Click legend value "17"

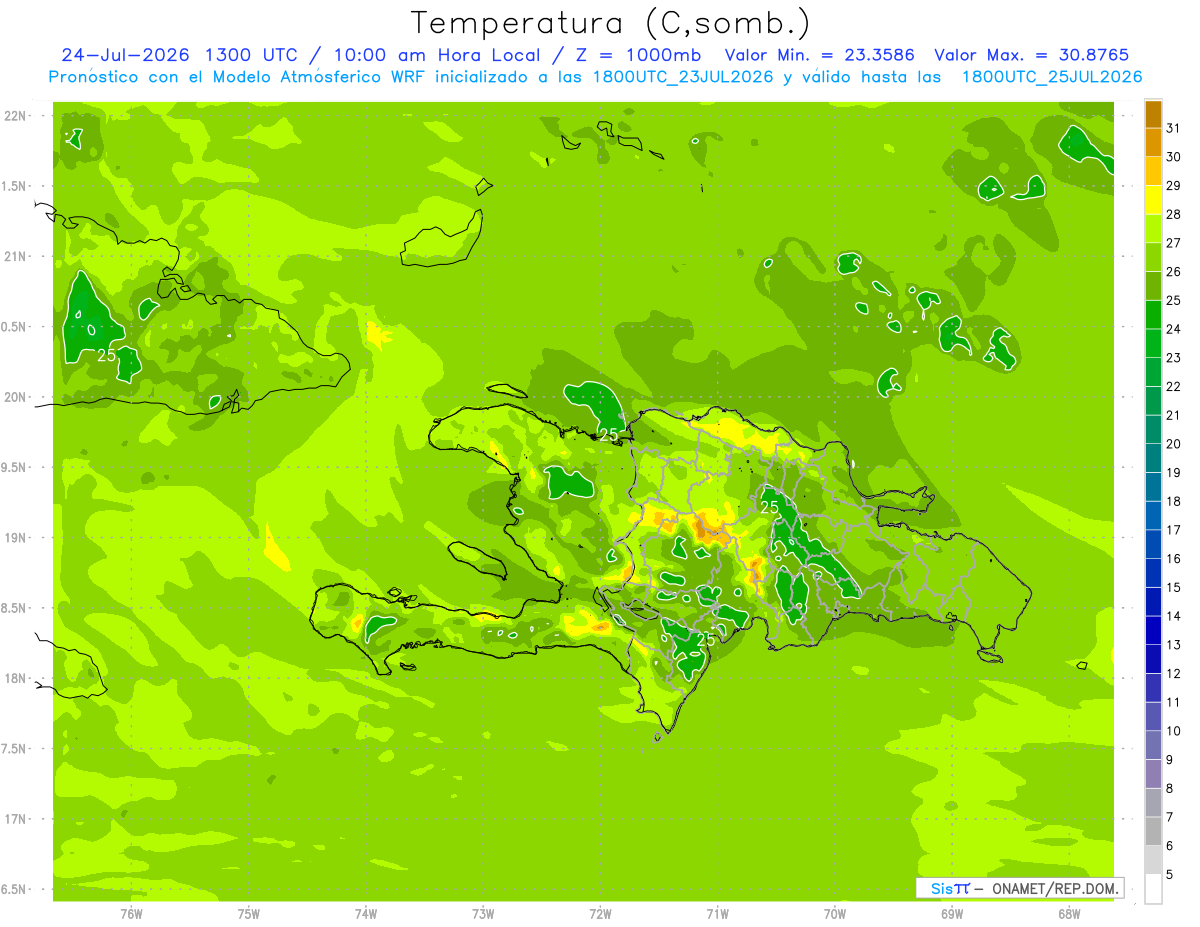coord(1173,530)
